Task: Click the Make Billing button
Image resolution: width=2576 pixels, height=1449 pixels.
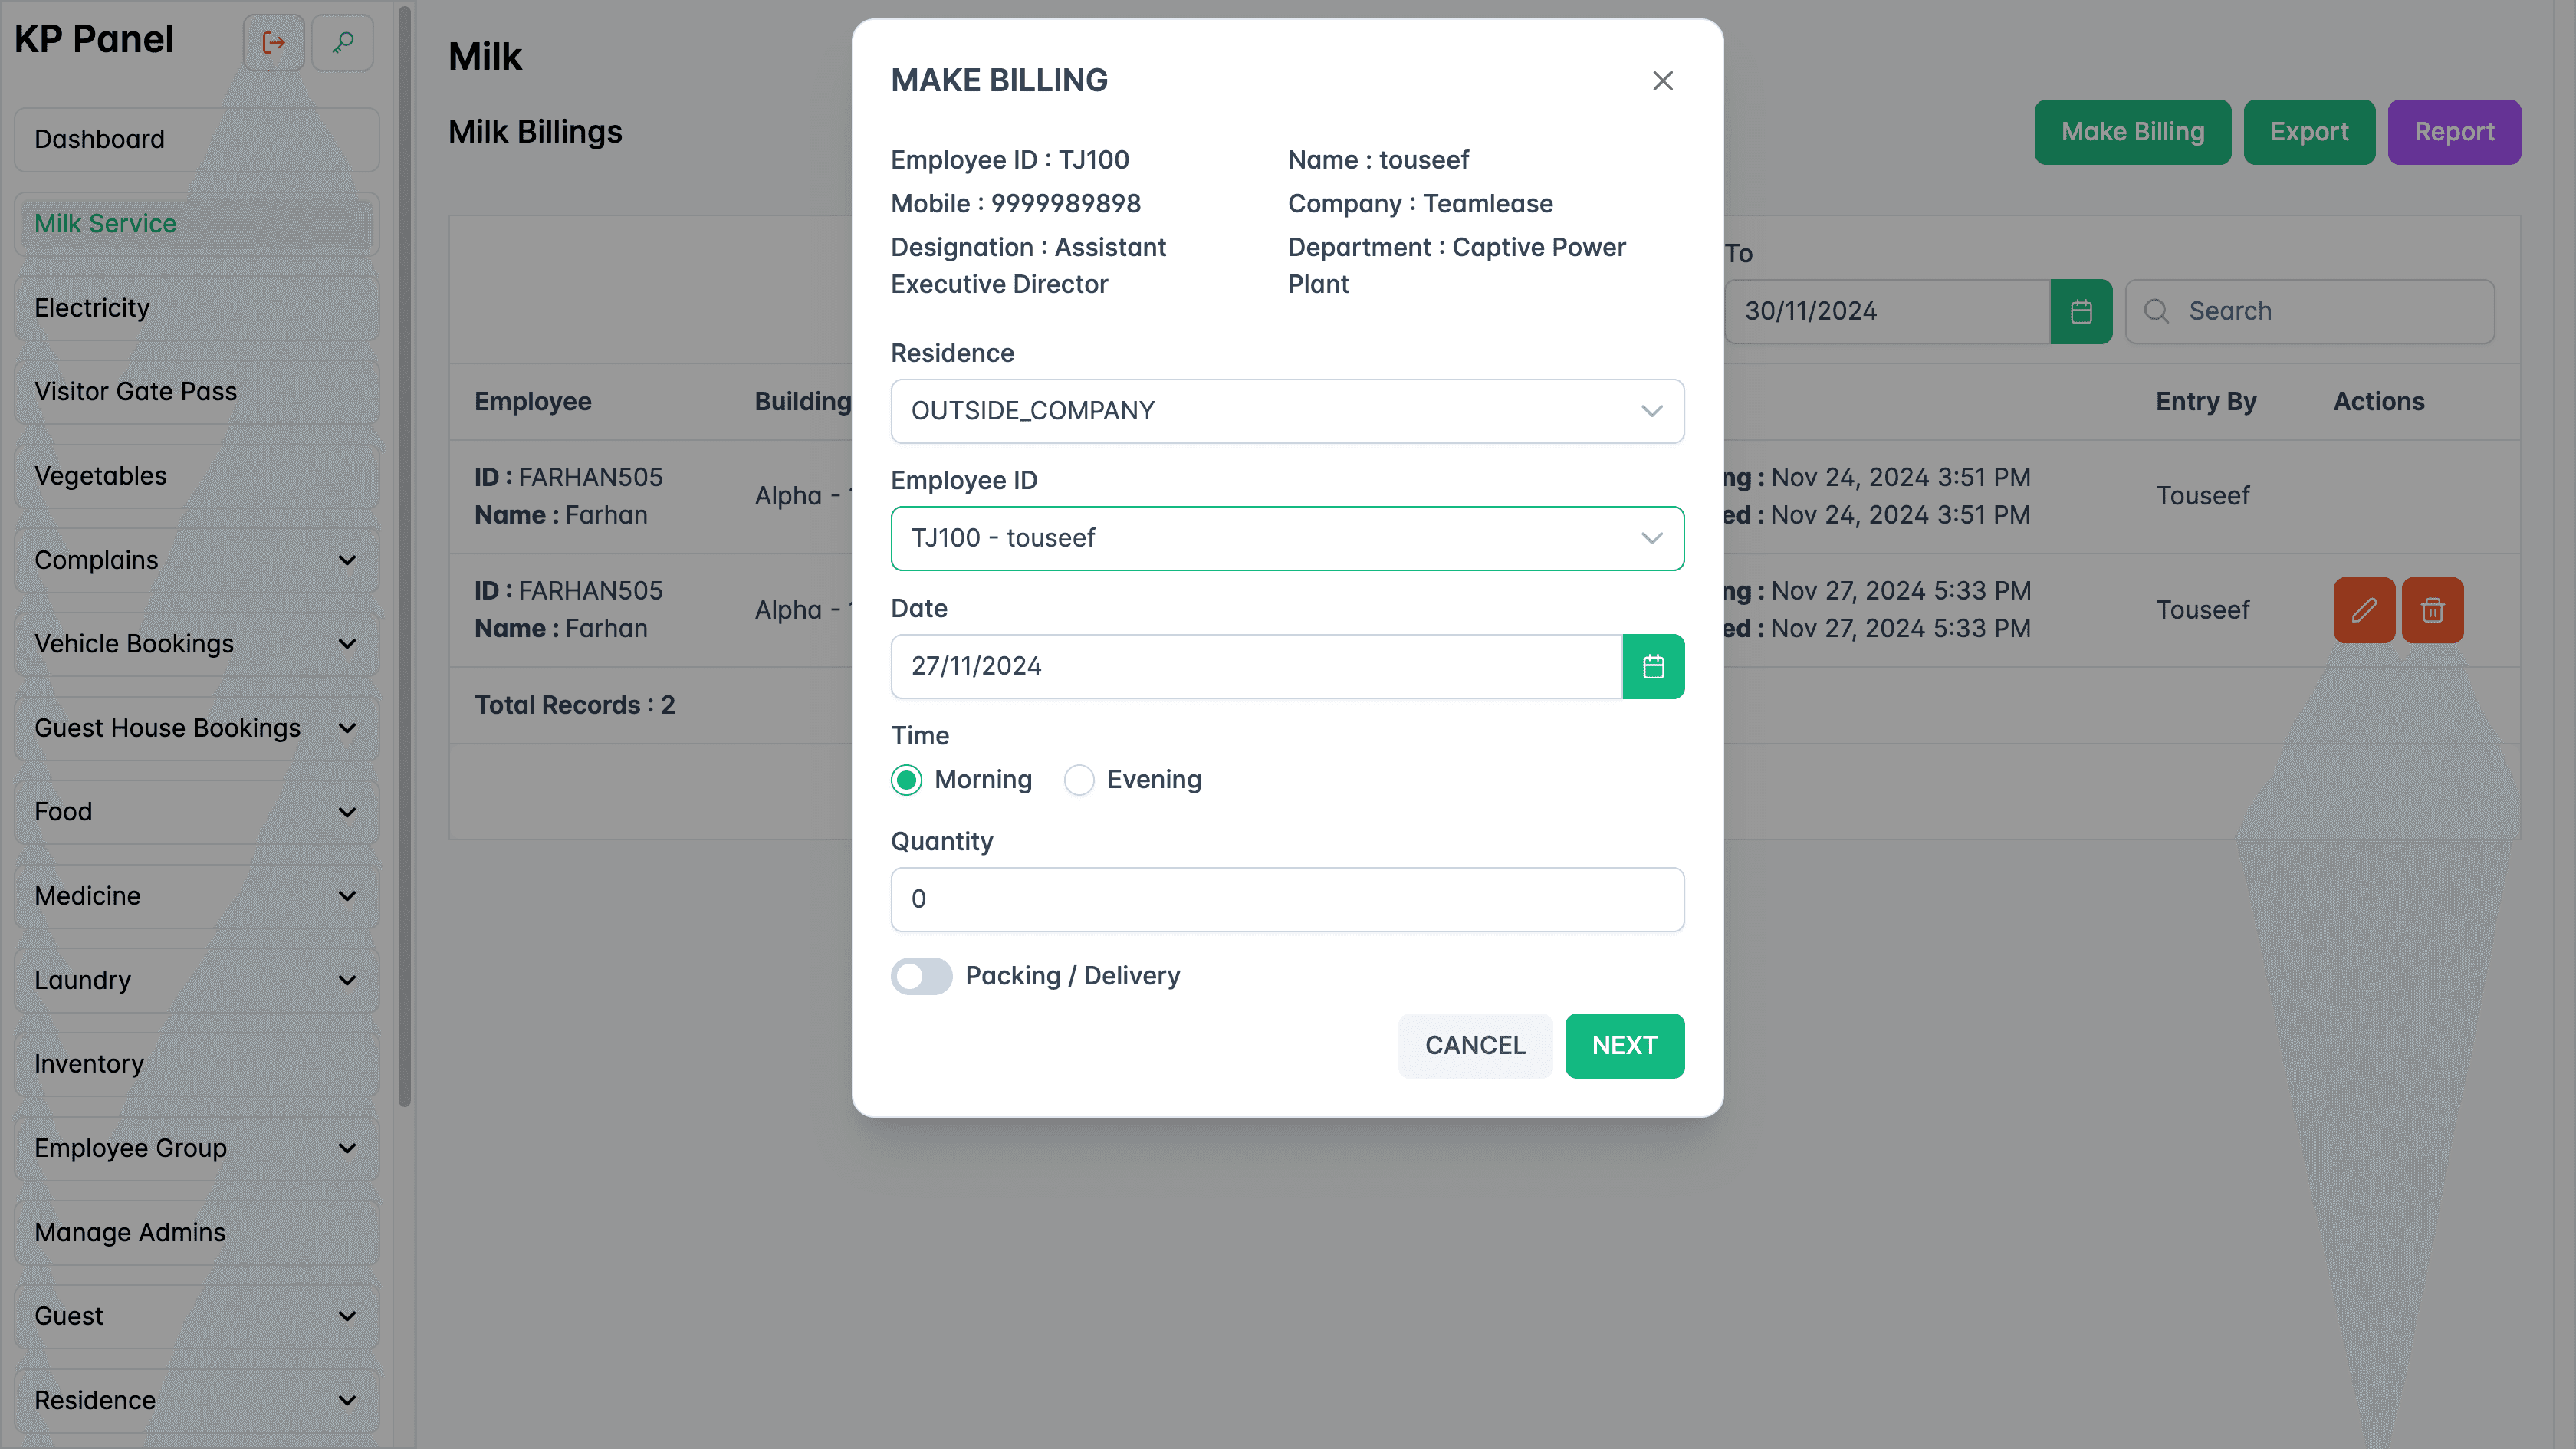Action: [2132, 132]
